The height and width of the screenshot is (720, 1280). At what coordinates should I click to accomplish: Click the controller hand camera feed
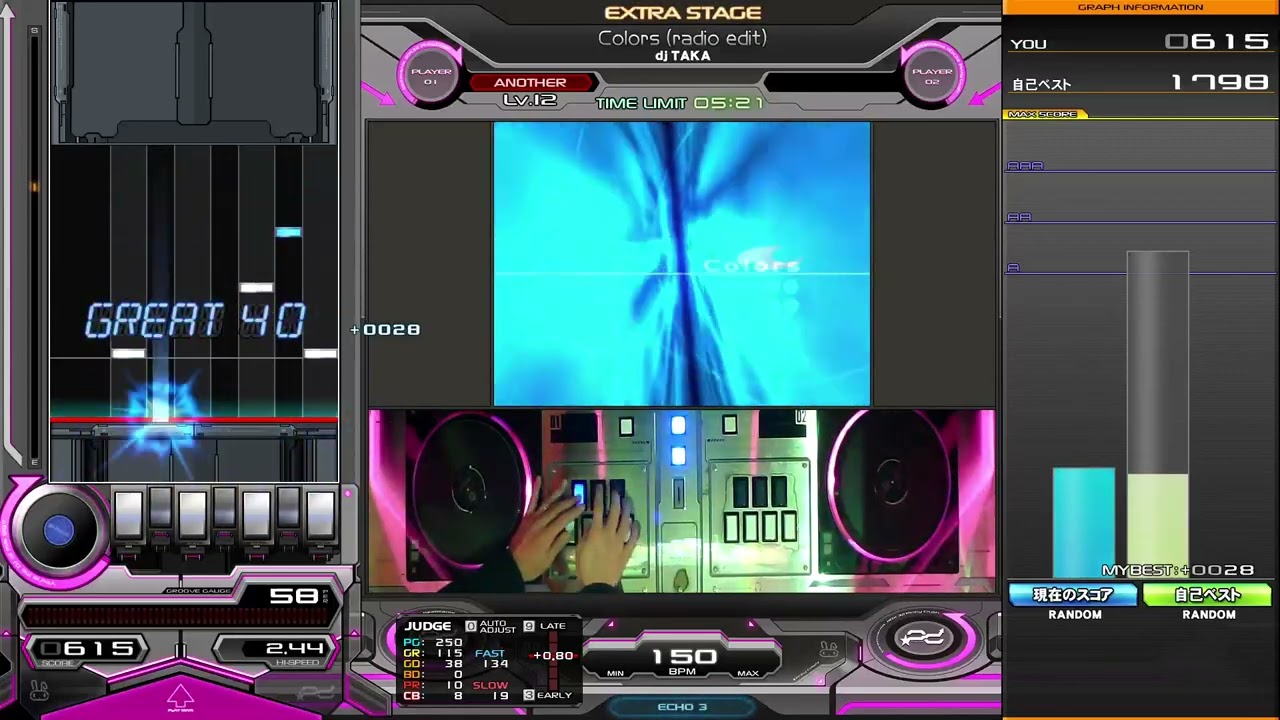click(682, 500)
